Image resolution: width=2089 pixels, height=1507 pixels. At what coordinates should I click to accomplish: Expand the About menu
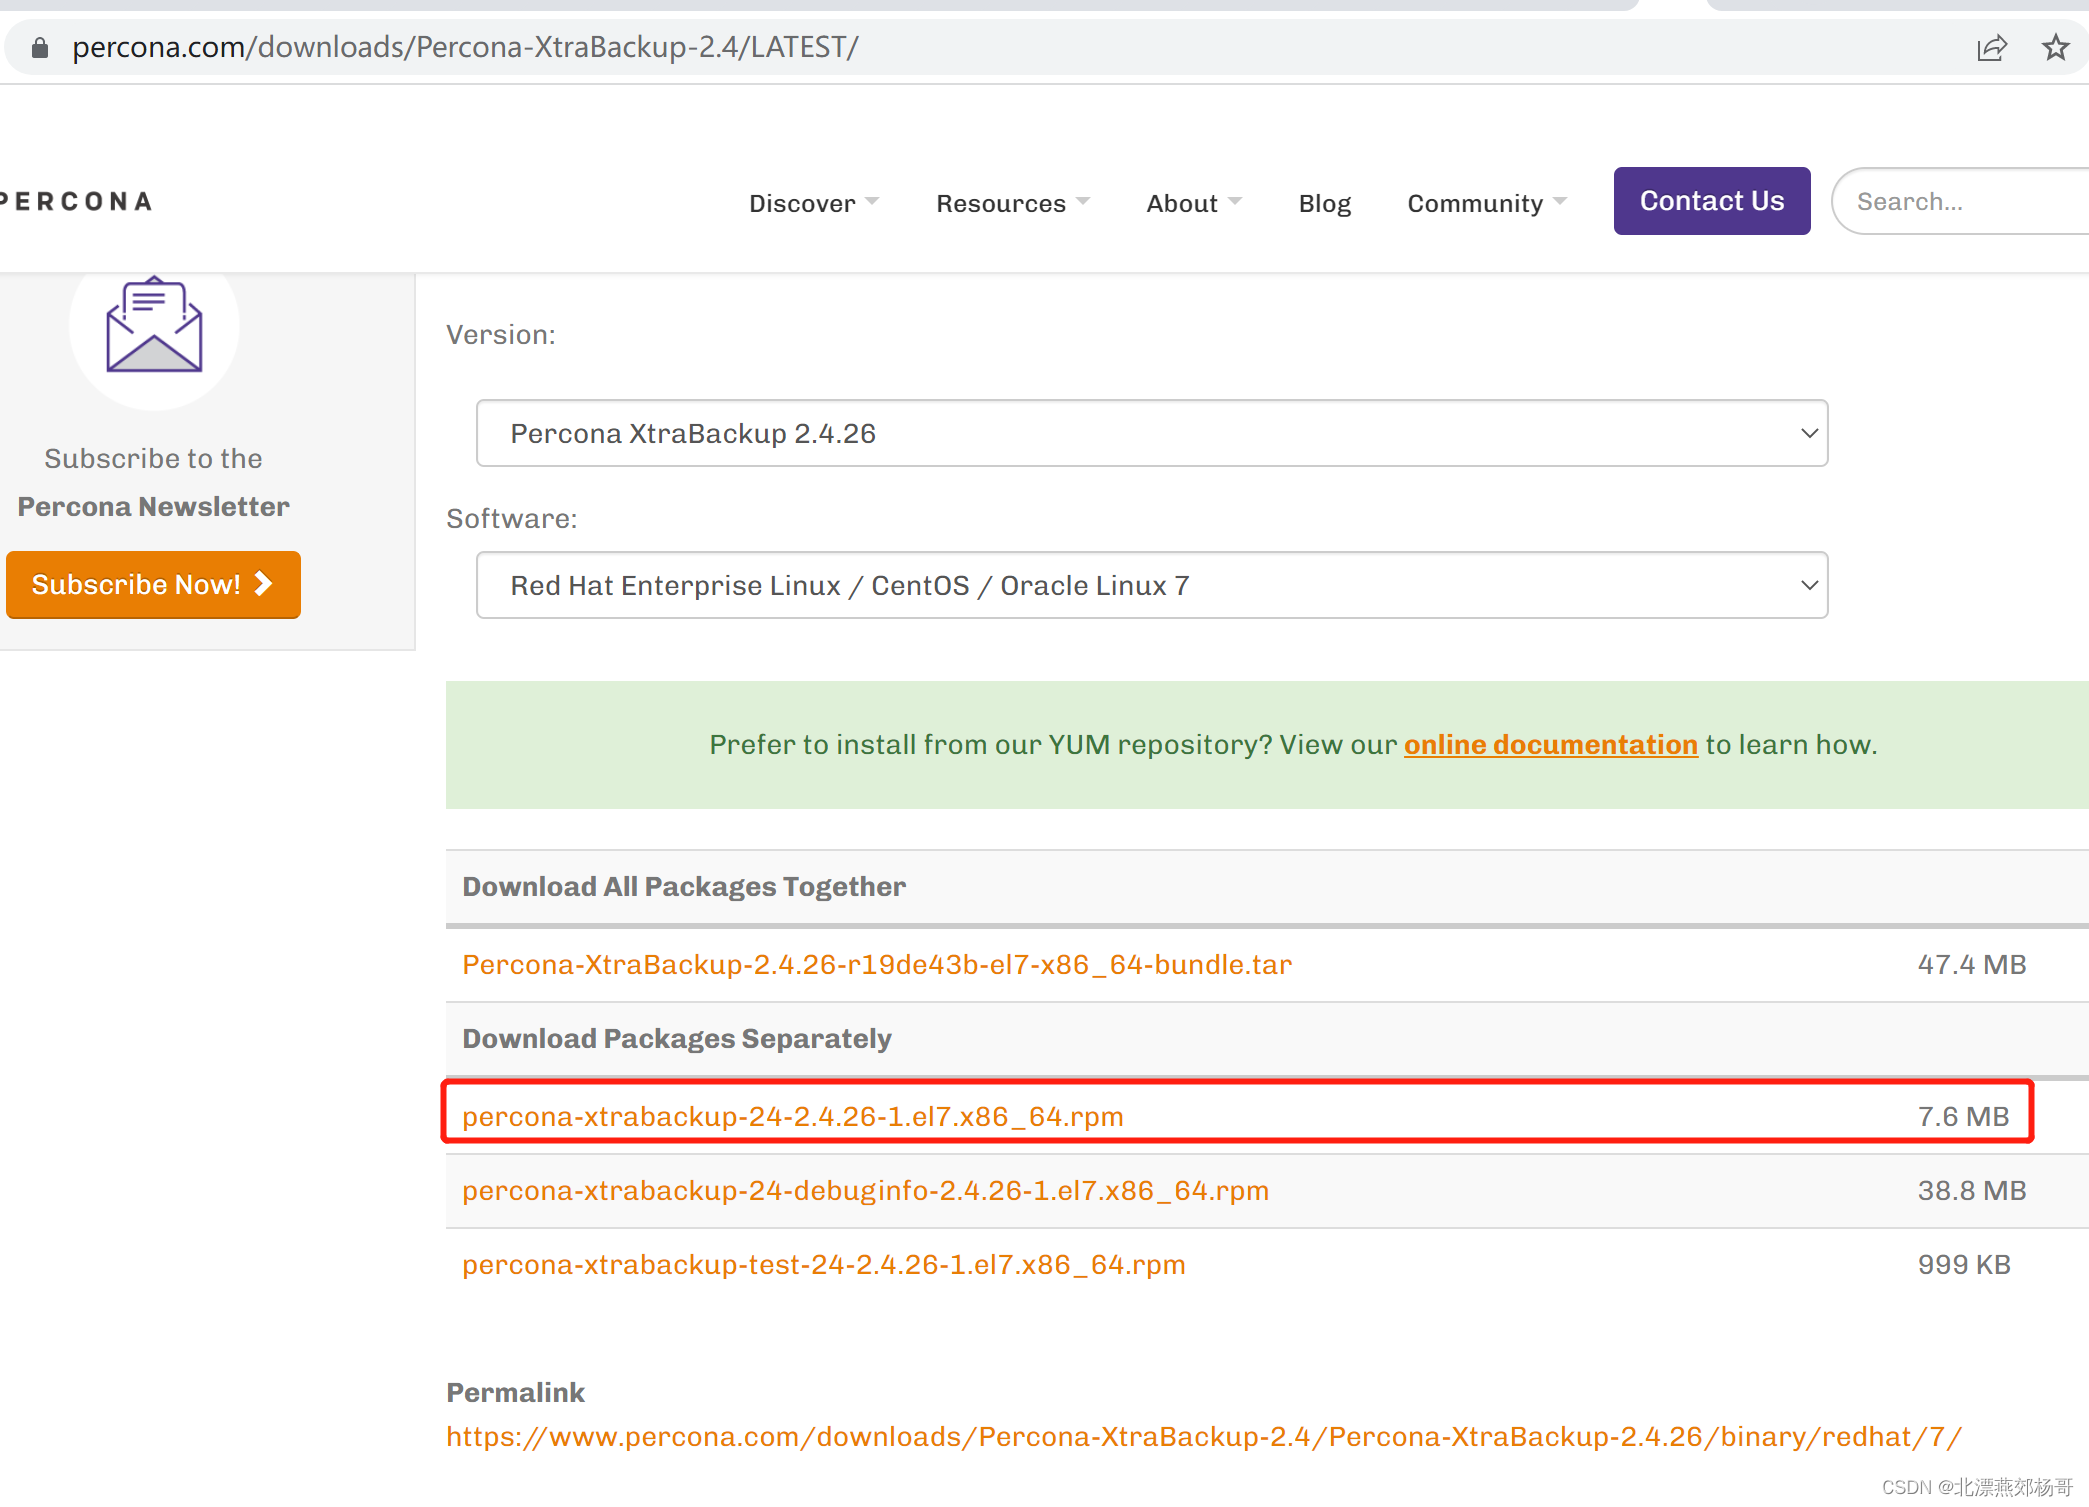[x=1194, y=203]
